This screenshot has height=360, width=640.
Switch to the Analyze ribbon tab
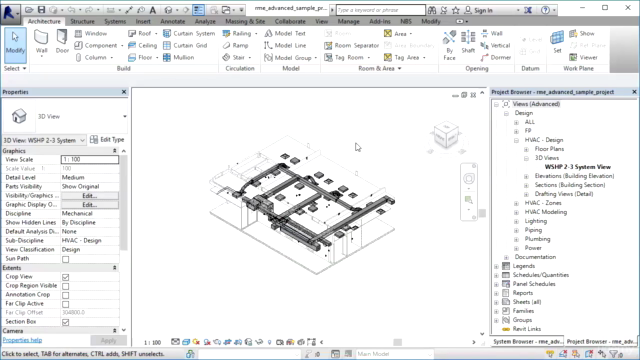coord(205,21)
